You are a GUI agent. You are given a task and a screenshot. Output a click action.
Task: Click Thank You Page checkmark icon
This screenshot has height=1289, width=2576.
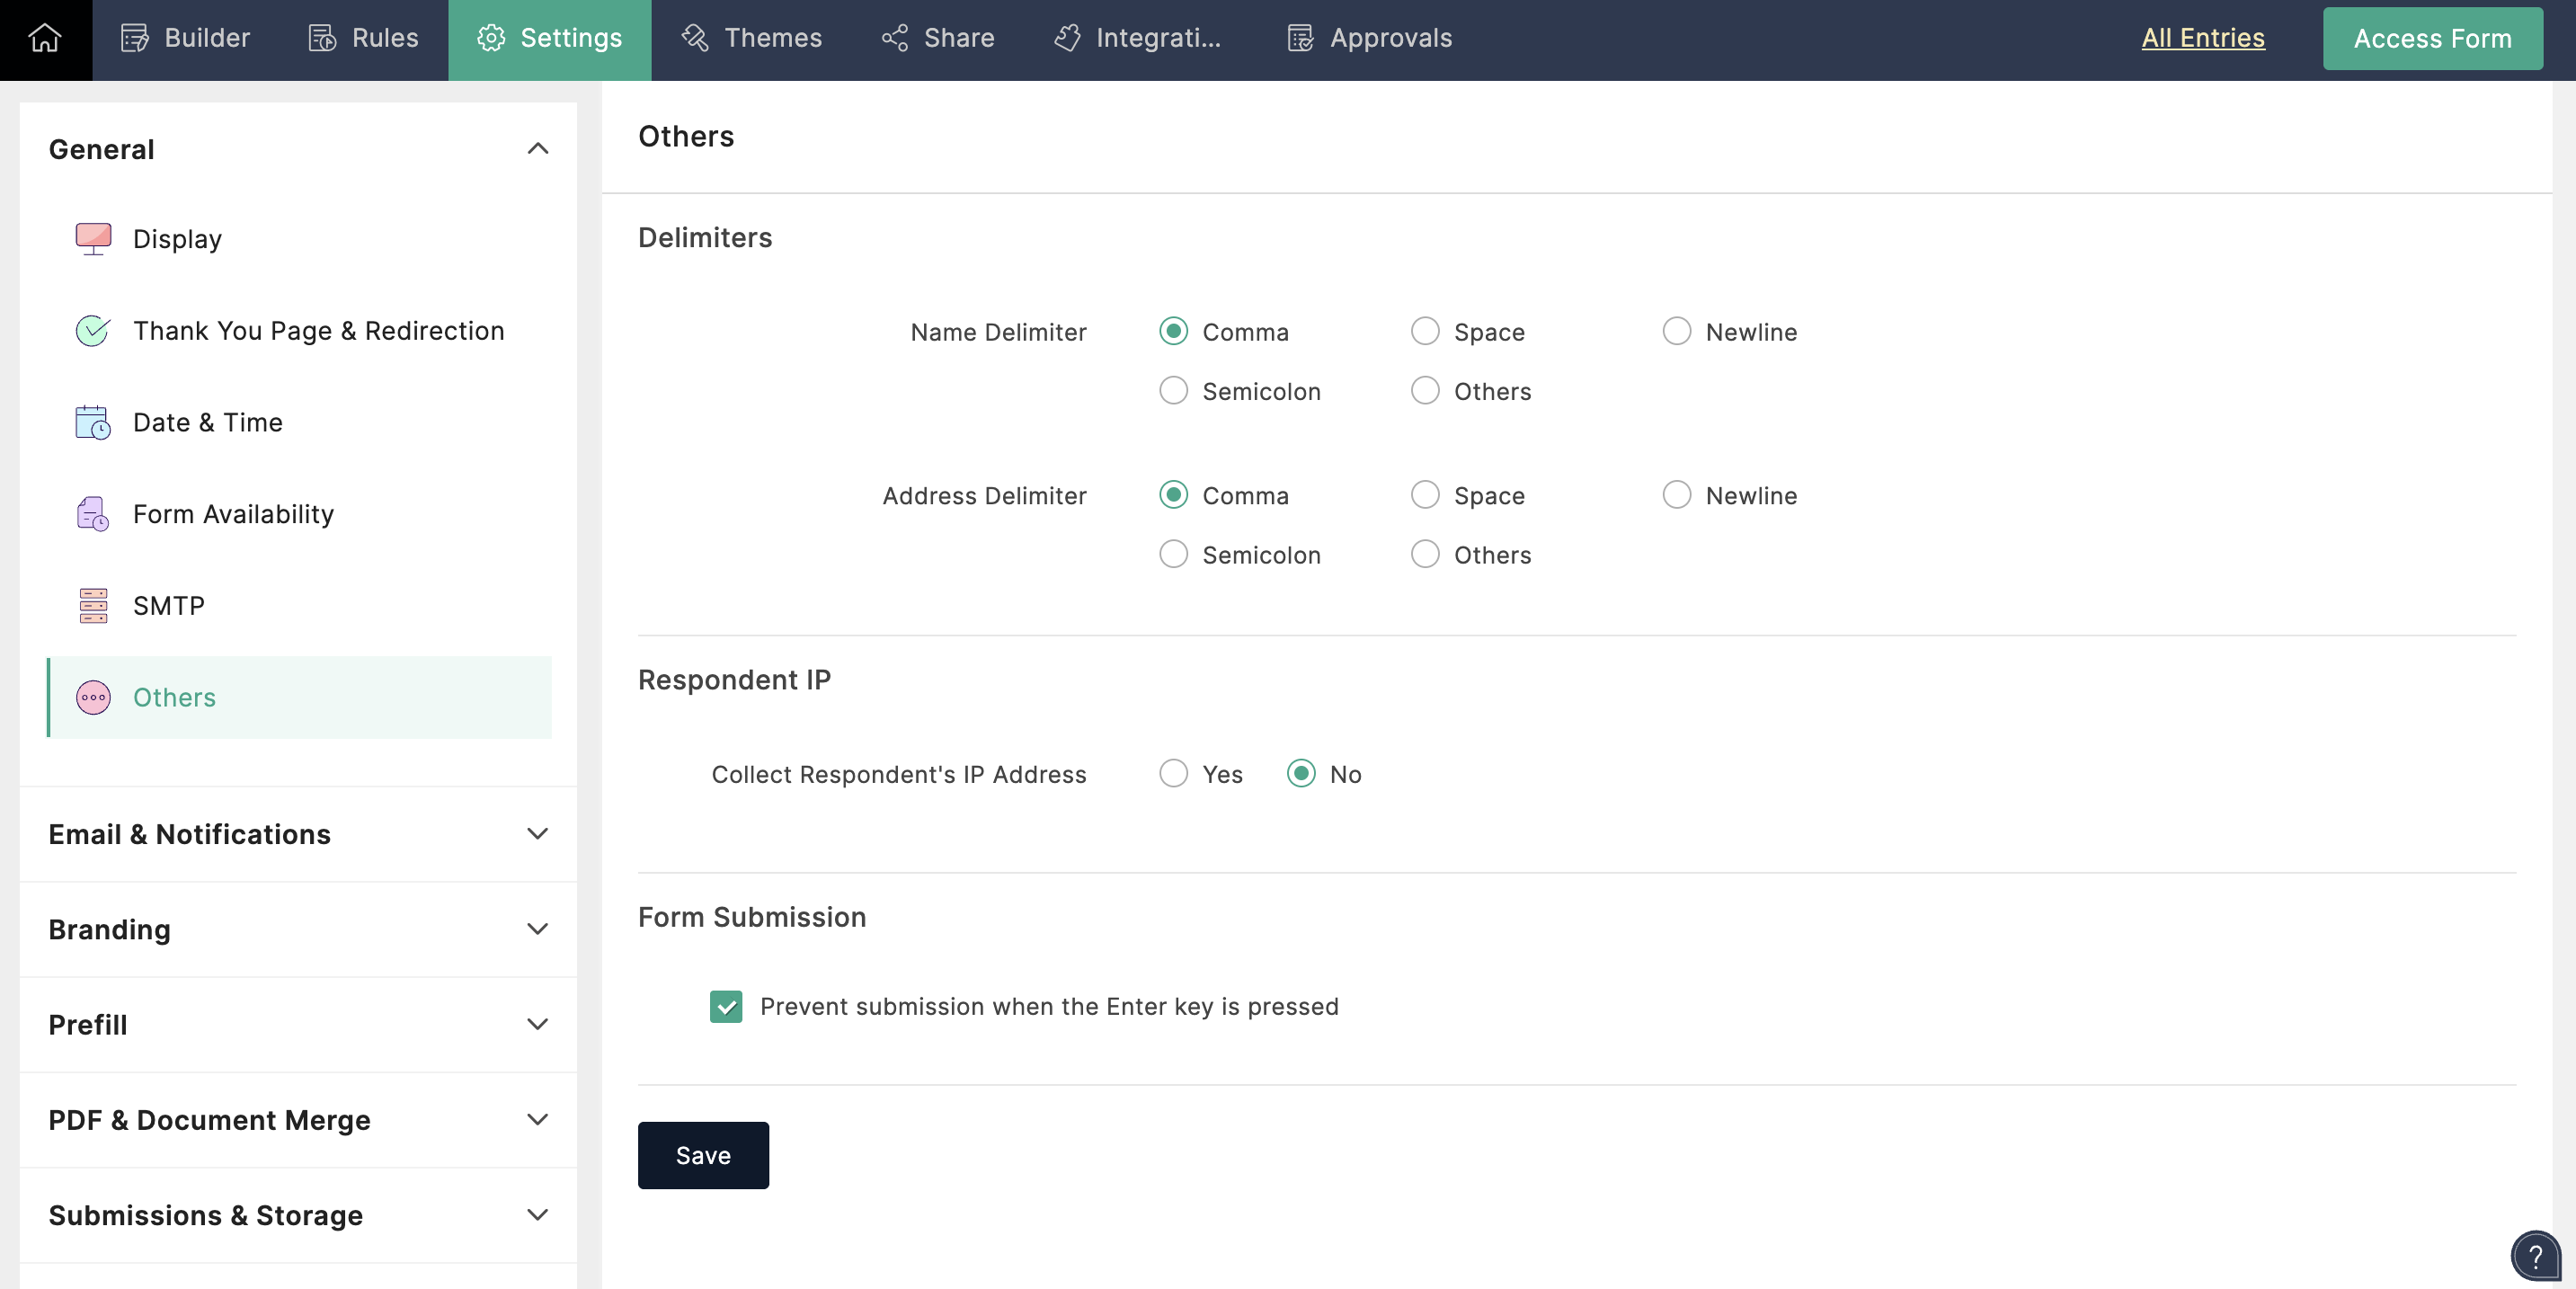[93, 331]
